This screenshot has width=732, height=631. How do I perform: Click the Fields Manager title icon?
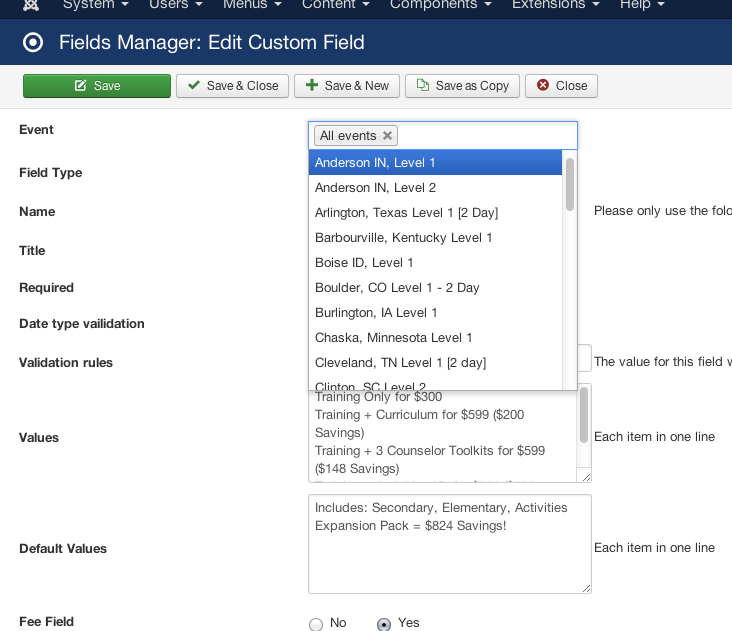coord(34,43)
